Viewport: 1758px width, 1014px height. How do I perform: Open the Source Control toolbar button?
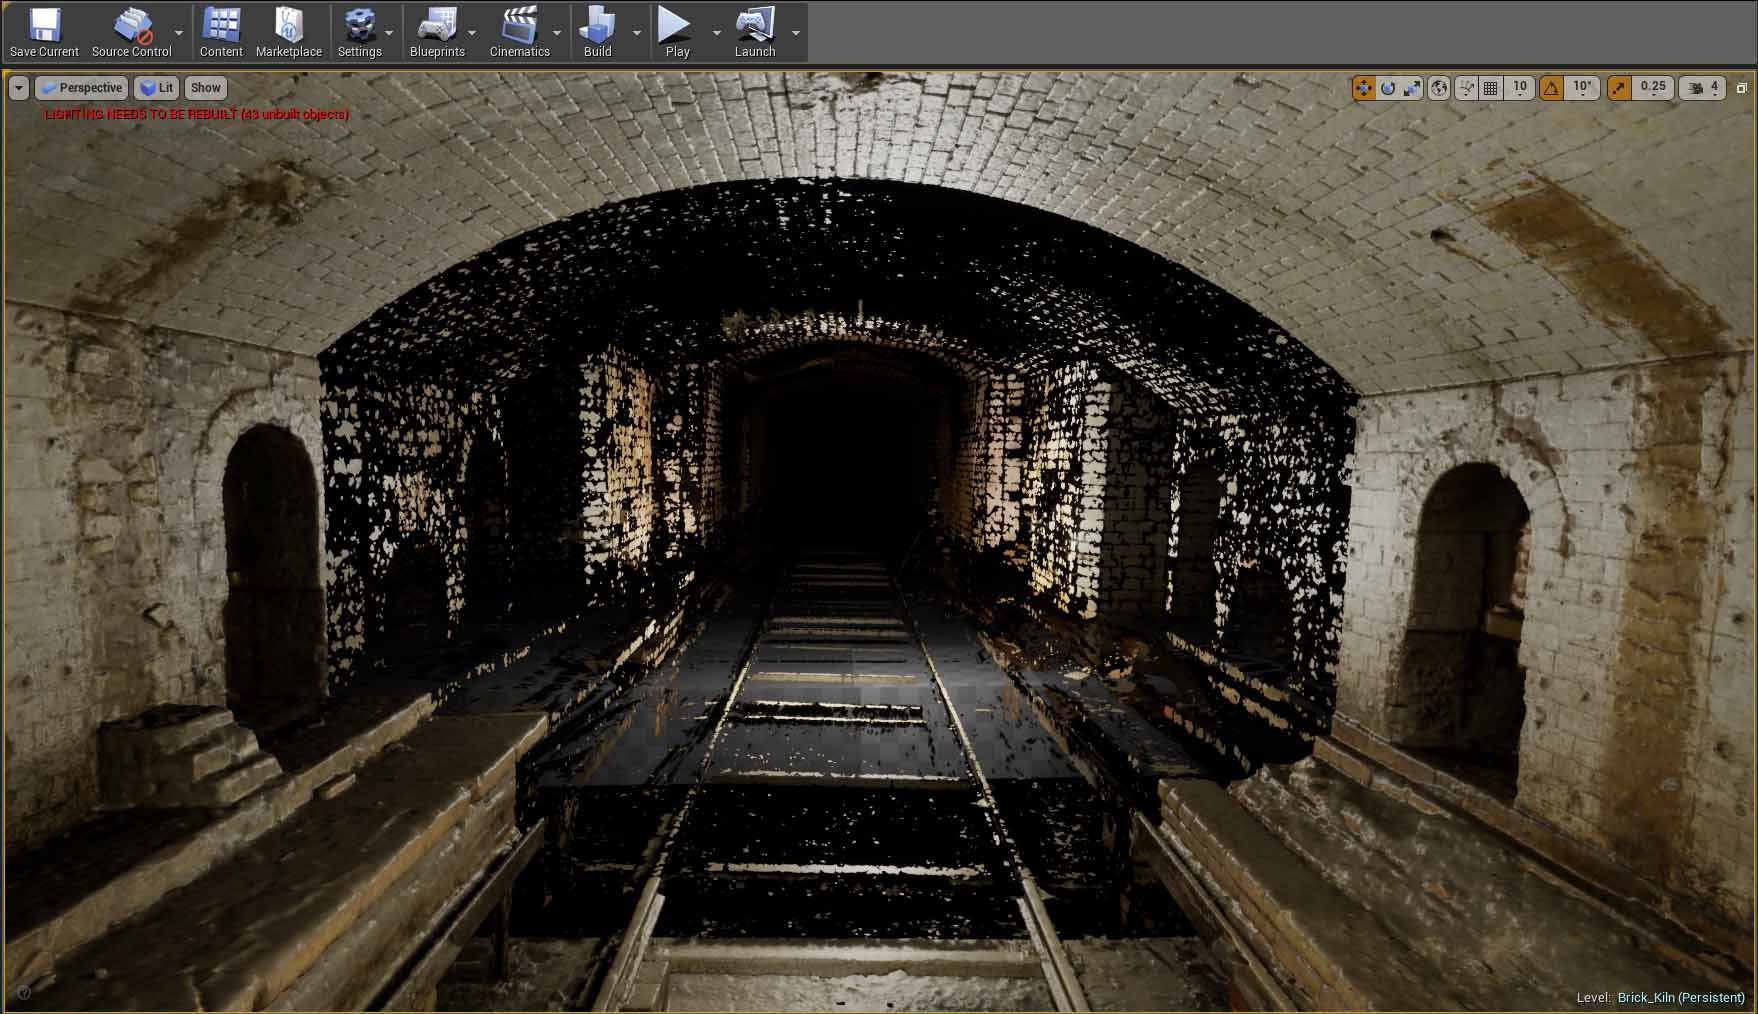131,33
